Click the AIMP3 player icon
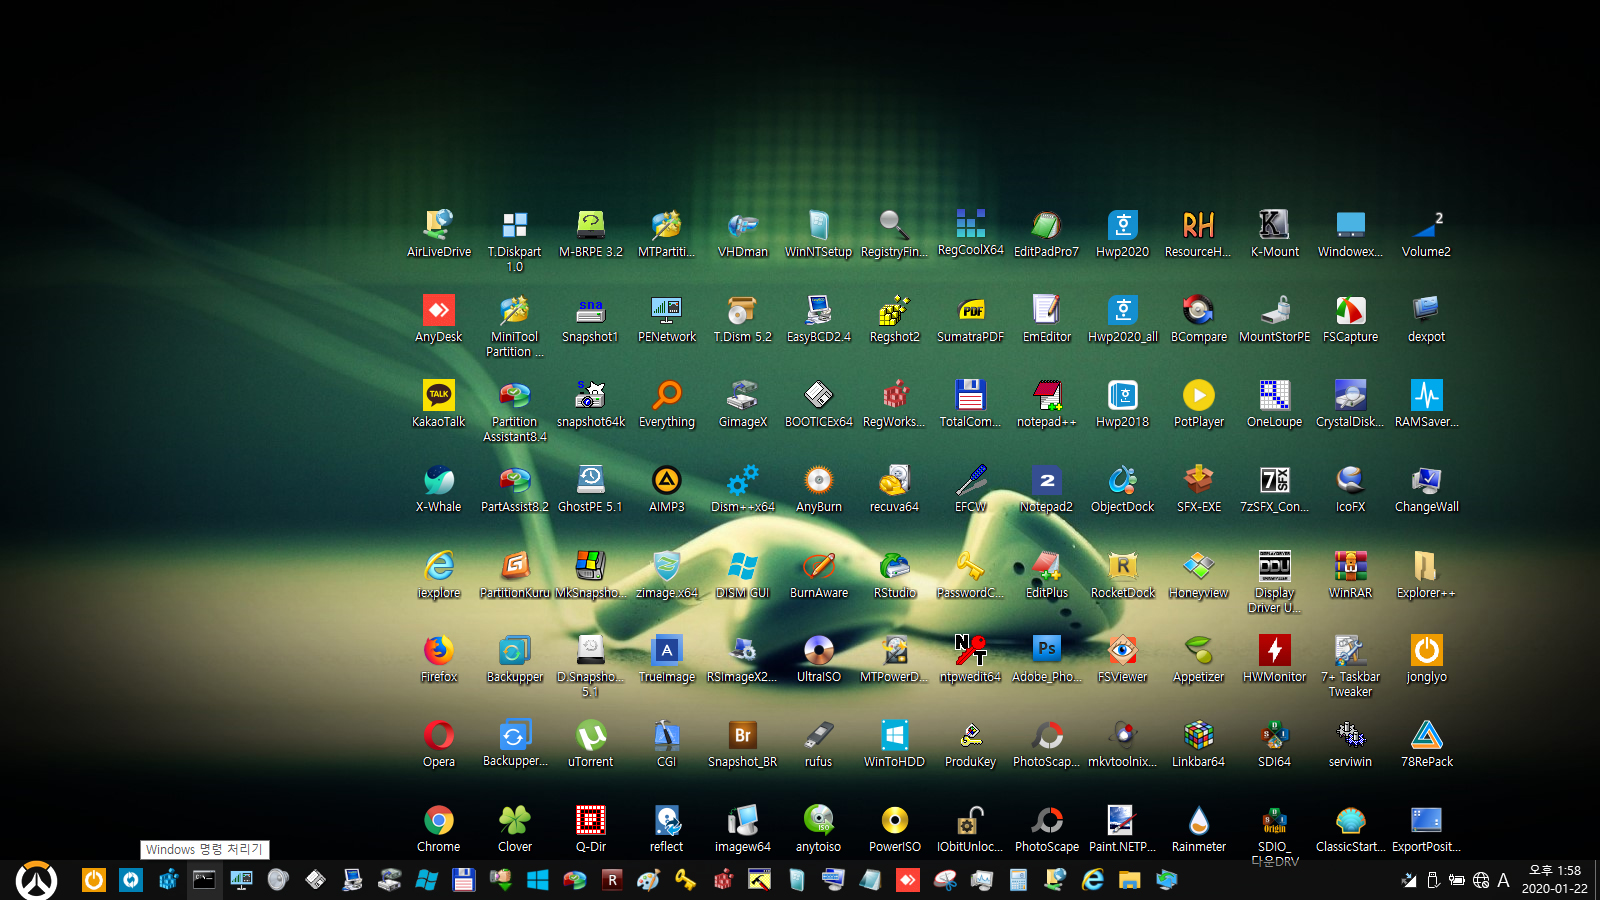Image resolution: width=1600 pixels, height=900 pixels. click(x=667, y=489)
